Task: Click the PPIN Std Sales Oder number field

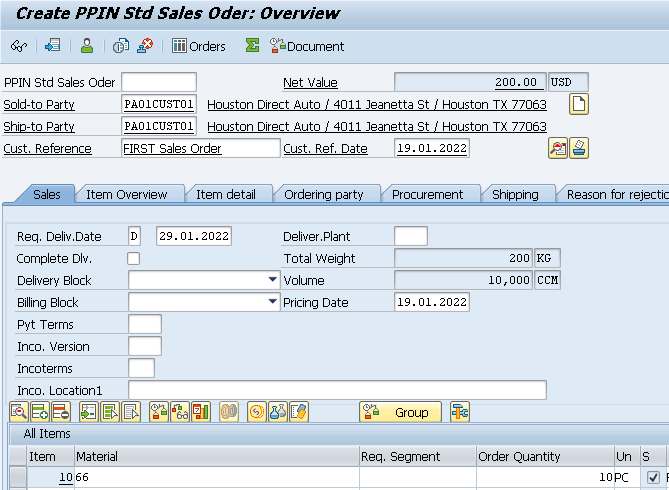Action: [x=159, y=82]
